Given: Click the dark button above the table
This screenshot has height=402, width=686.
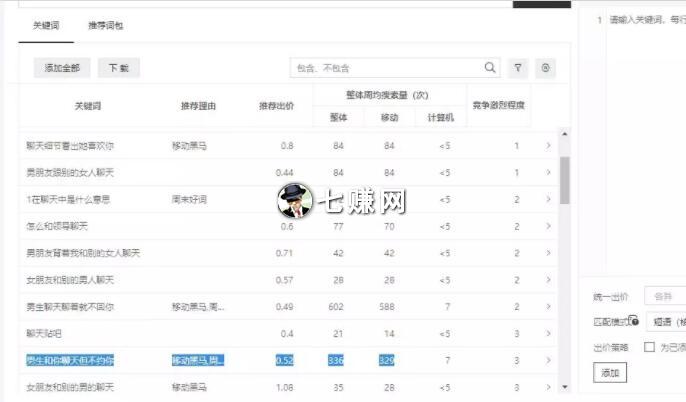Looking at the screenshot, I should point(542,4).
